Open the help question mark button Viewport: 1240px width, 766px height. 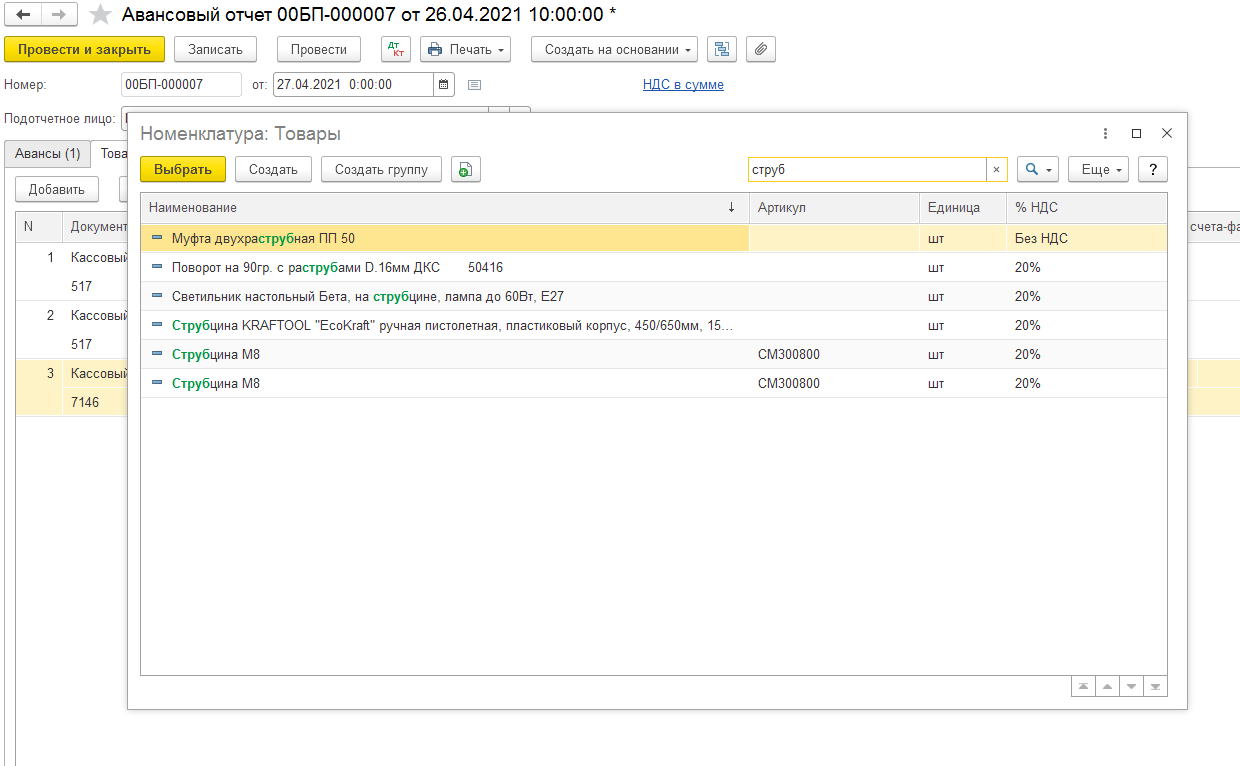point(1152,170)
